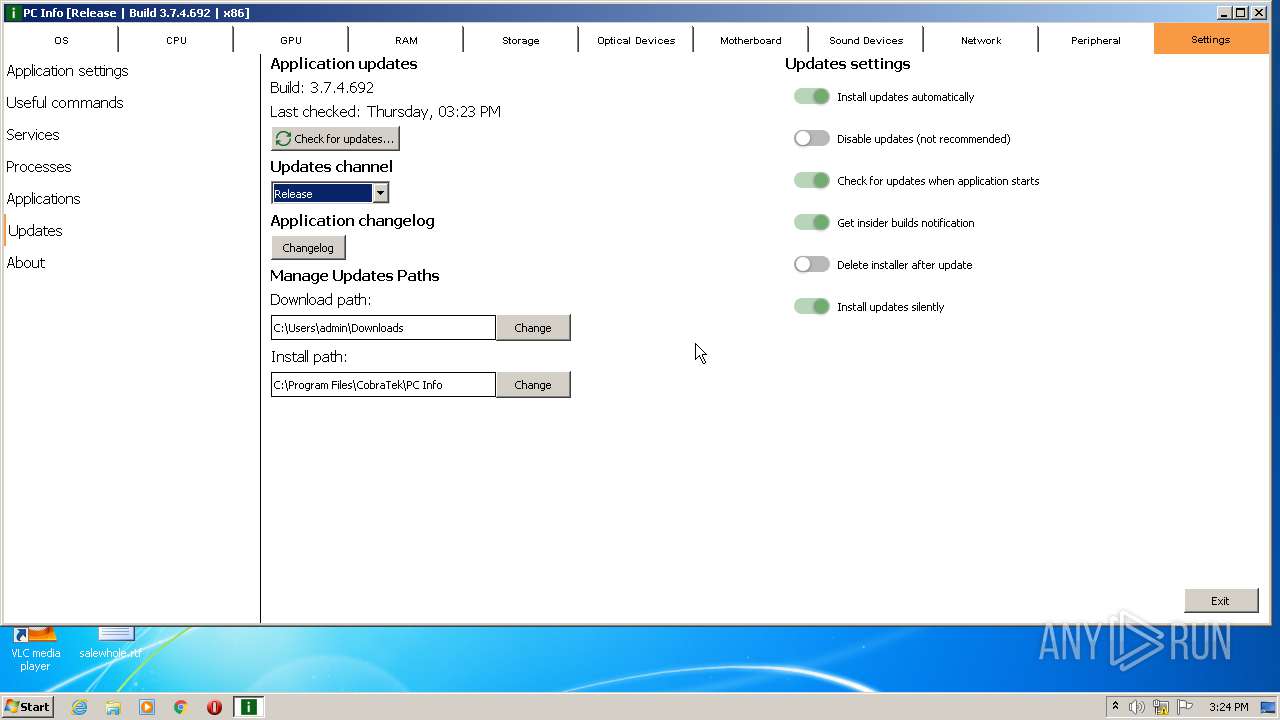The height and width of the screenshot is (720, 1280).
Task: Toggle Install updates automatically switch
Action: tap(811, 97)
